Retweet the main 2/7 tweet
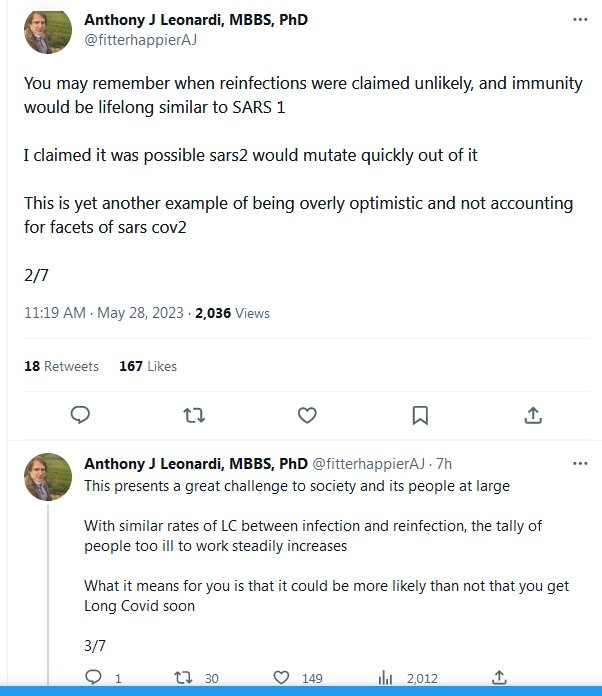 [194, 415]
